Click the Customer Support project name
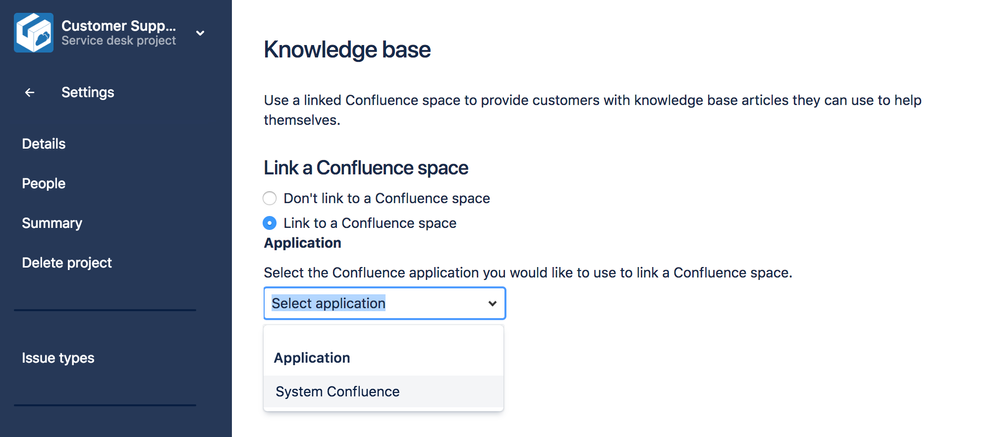 coord(119,25)
